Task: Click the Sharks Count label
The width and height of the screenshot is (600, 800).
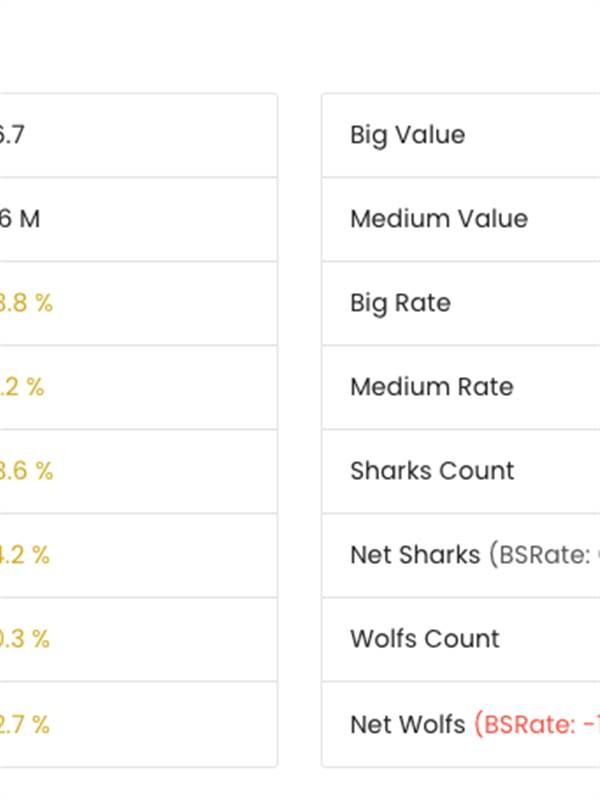Action: (432, 470)
